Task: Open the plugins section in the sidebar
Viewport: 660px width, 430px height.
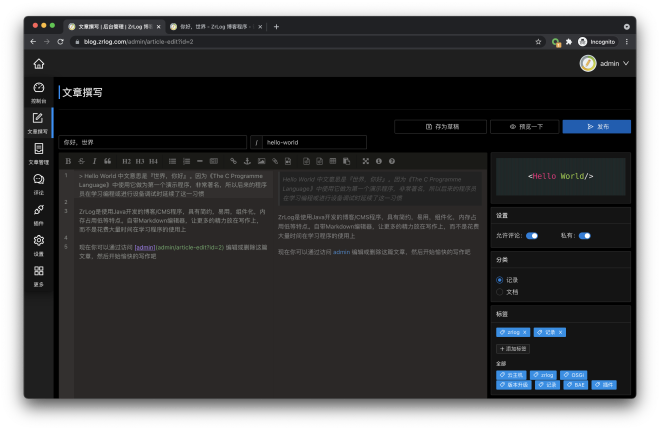Action: [39, 215]
